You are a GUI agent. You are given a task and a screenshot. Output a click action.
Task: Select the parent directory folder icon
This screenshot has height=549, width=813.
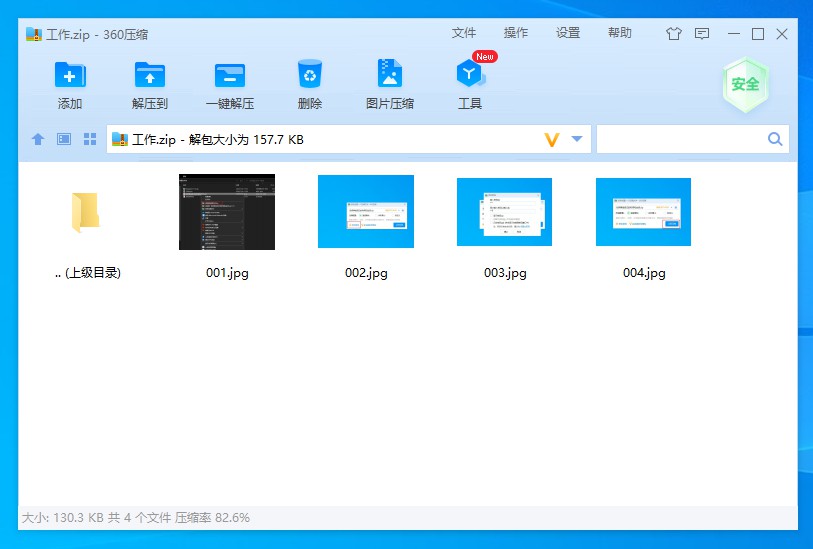[x=86, y=212]
